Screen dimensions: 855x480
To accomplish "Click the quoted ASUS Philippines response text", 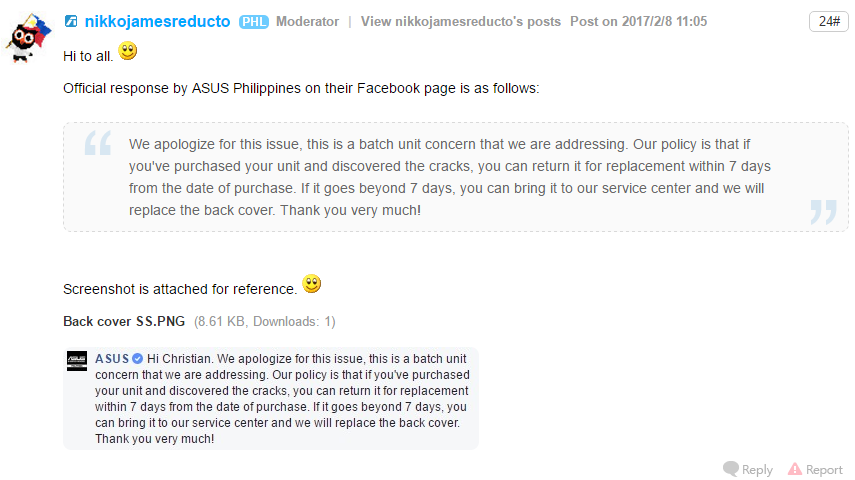I will point(450,176).
